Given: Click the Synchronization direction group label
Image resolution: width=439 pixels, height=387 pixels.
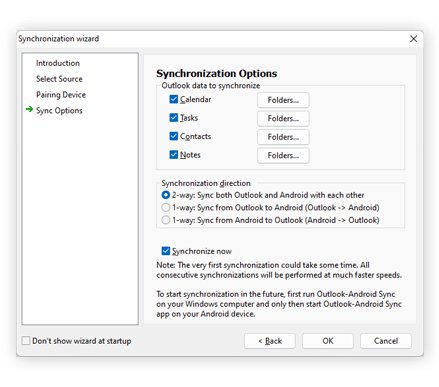Looking at the screenshot, I should [x=206, y=183].
